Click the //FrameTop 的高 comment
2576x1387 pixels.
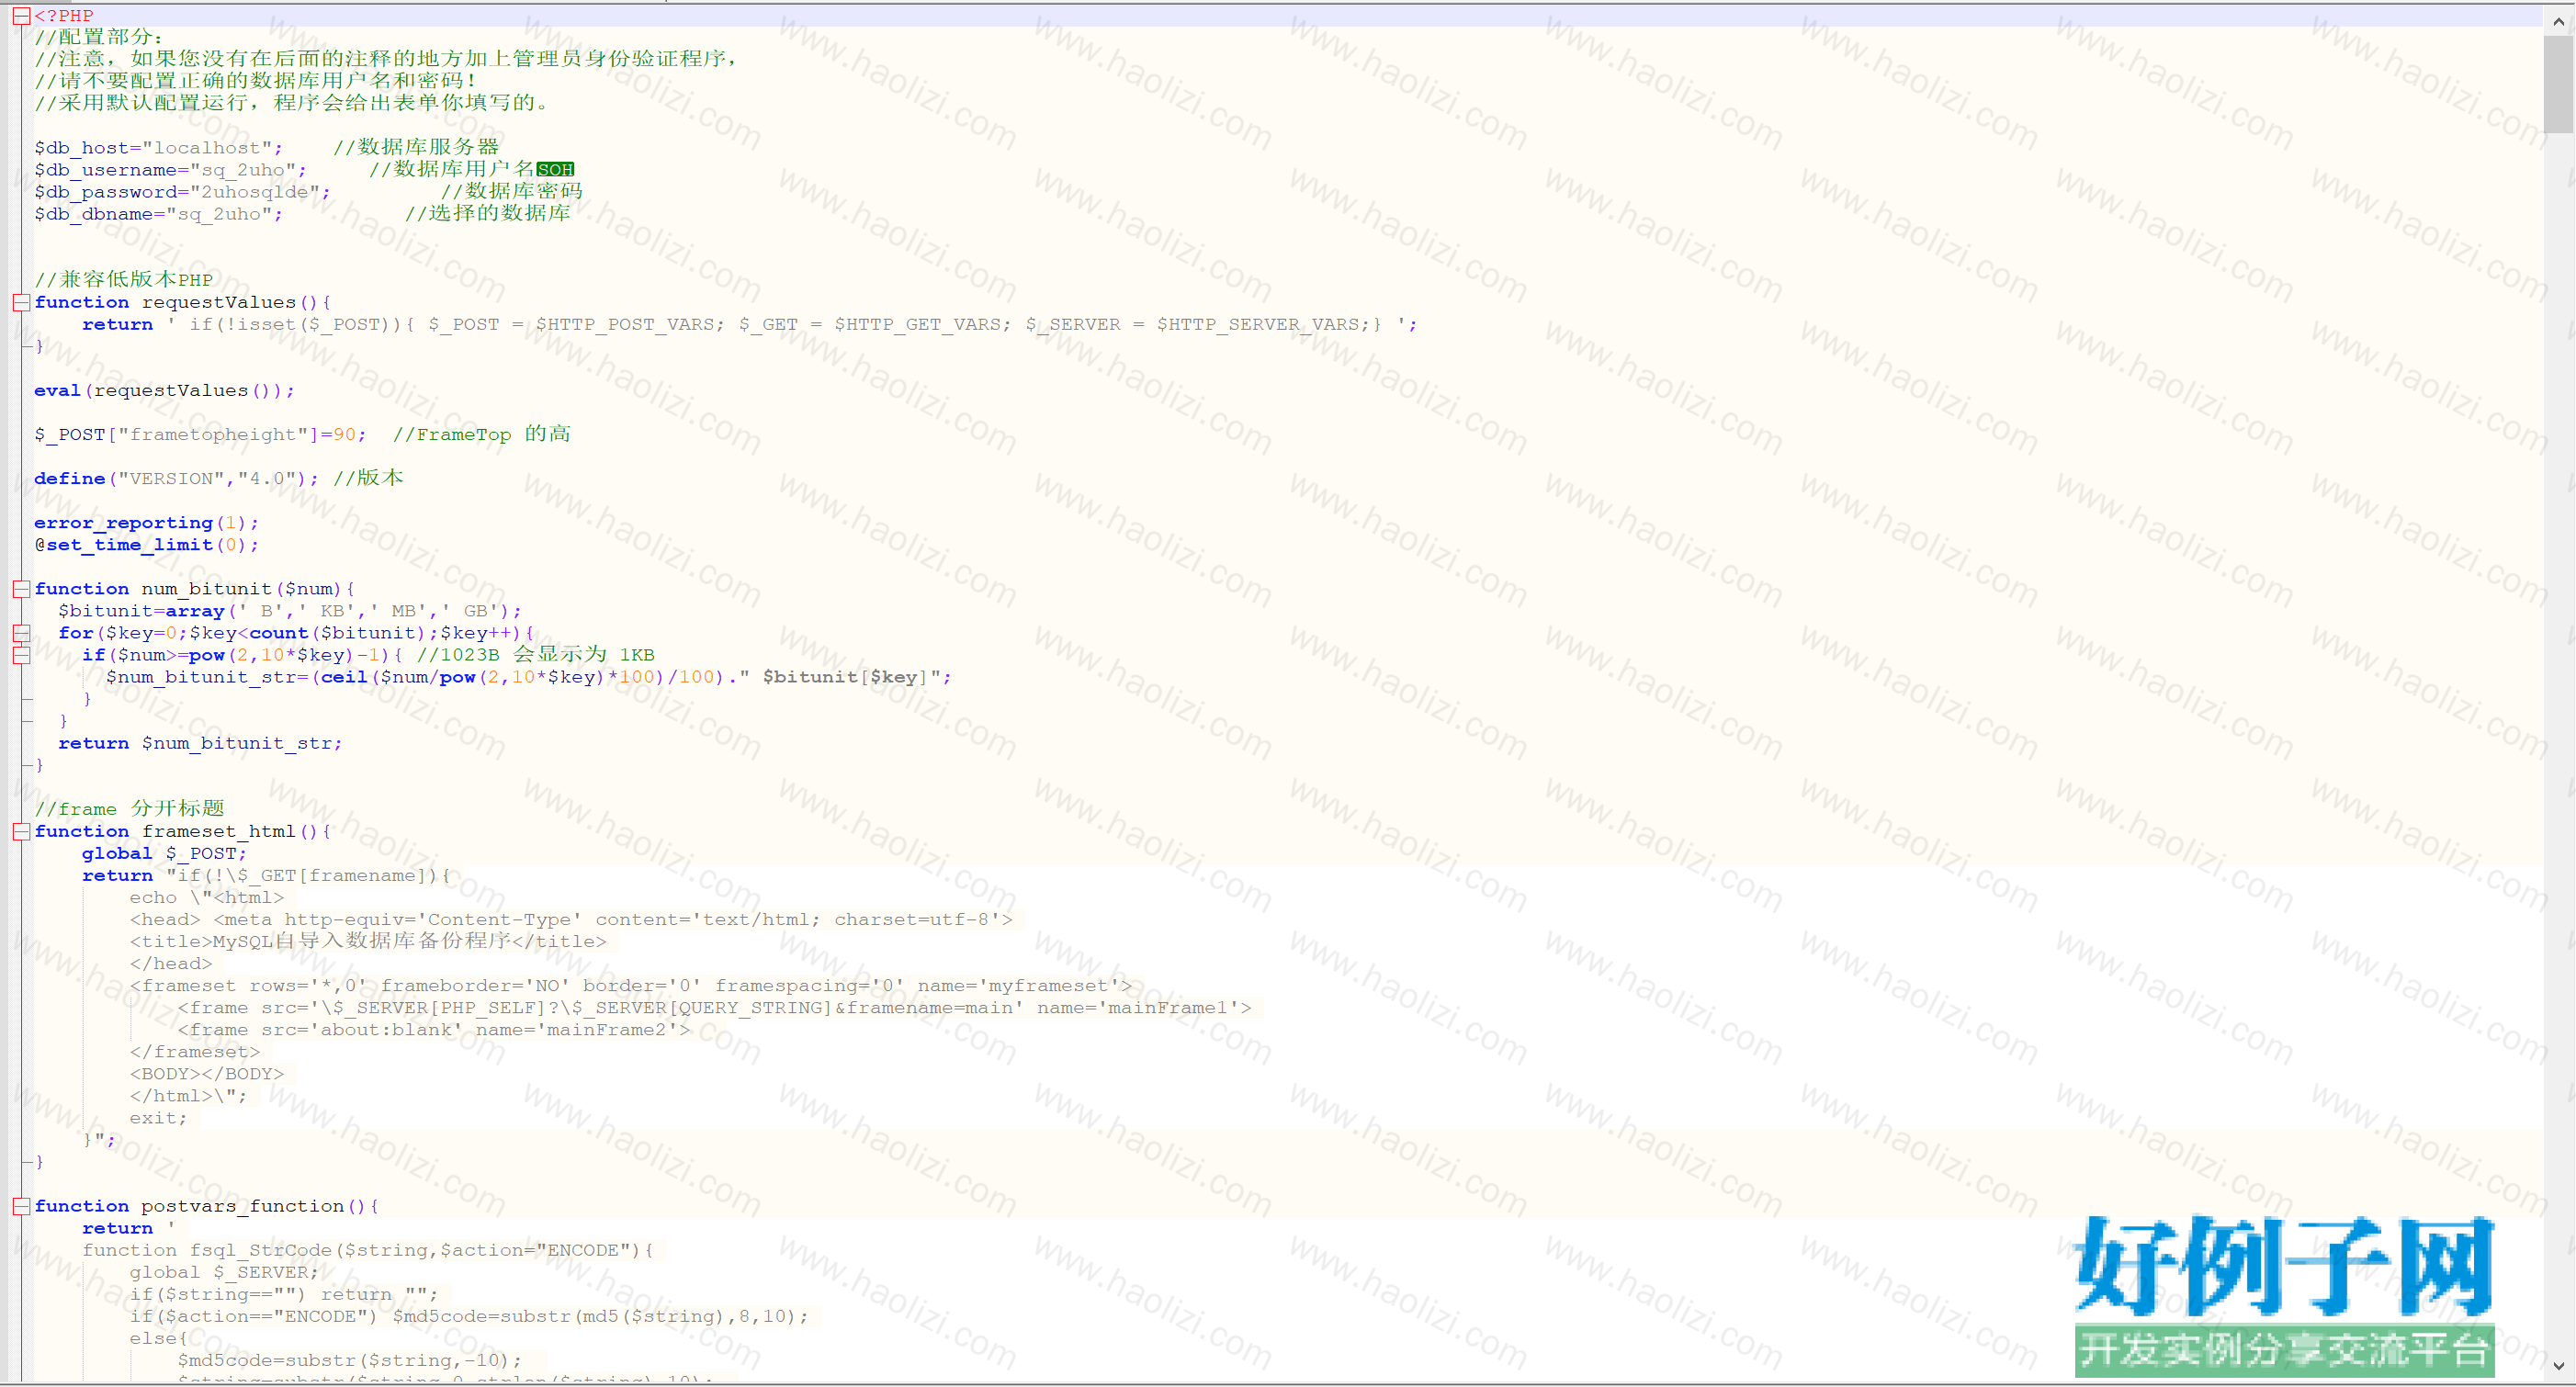point(481,434)
